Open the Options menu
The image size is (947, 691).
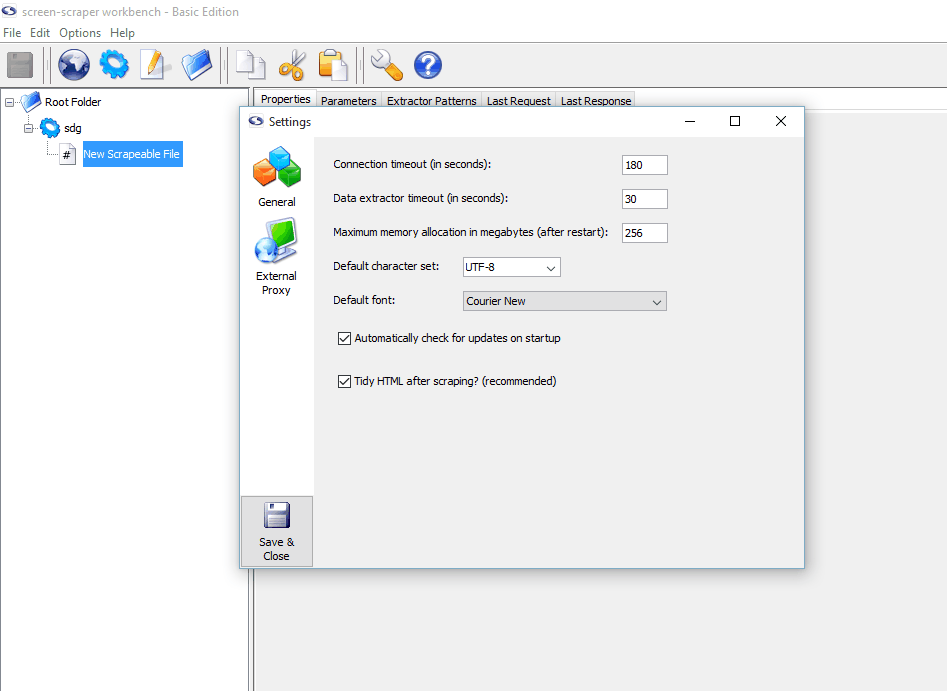pos(80,33)
